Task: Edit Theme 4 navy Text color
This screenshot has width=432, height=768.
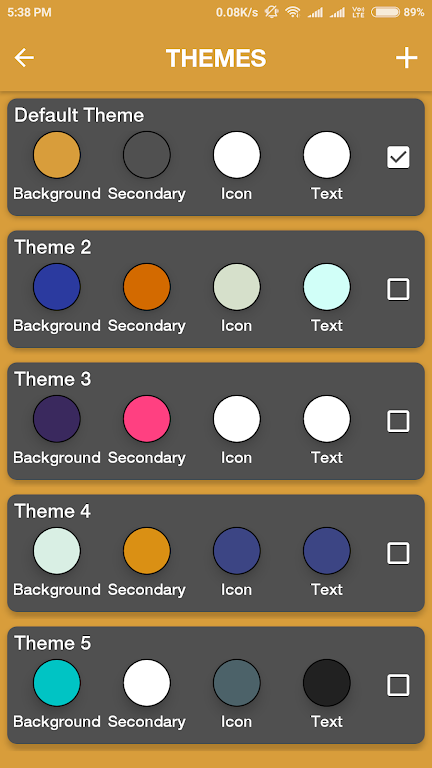Action: 327,551
